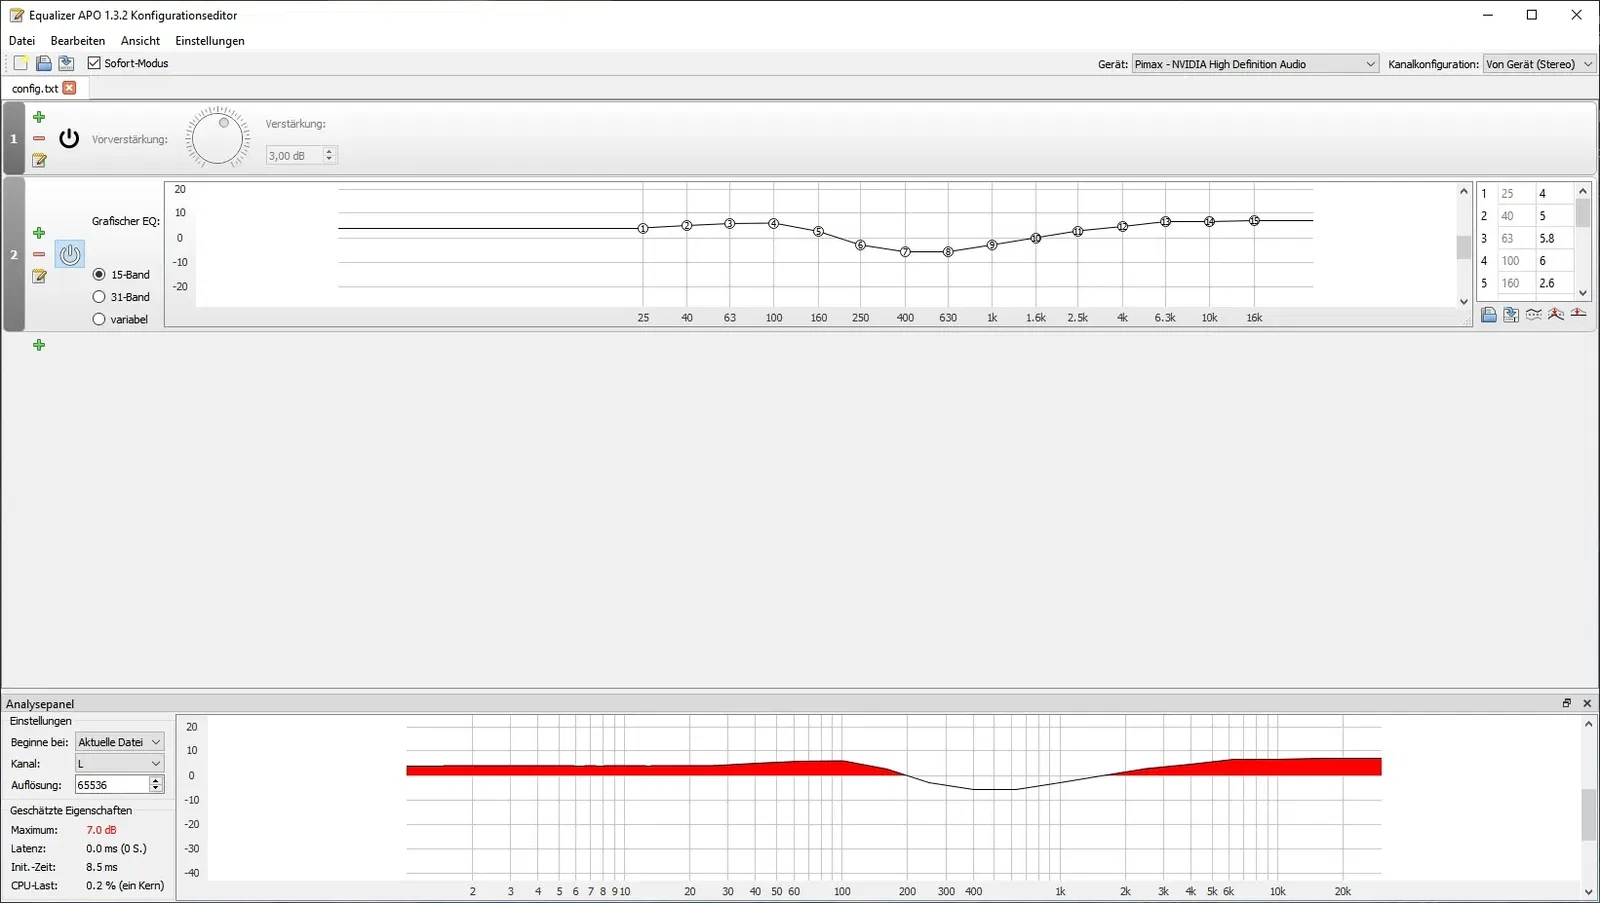Add a filter above the graphic EQ row 2
Screen dimensions: 1600x903
point(39,233)
